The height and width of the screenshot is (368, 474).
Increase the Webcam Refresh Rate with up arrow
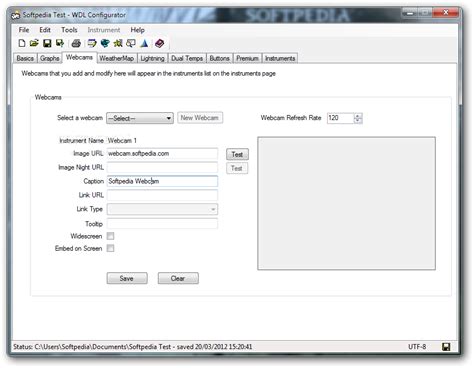(x=358, y=115)
